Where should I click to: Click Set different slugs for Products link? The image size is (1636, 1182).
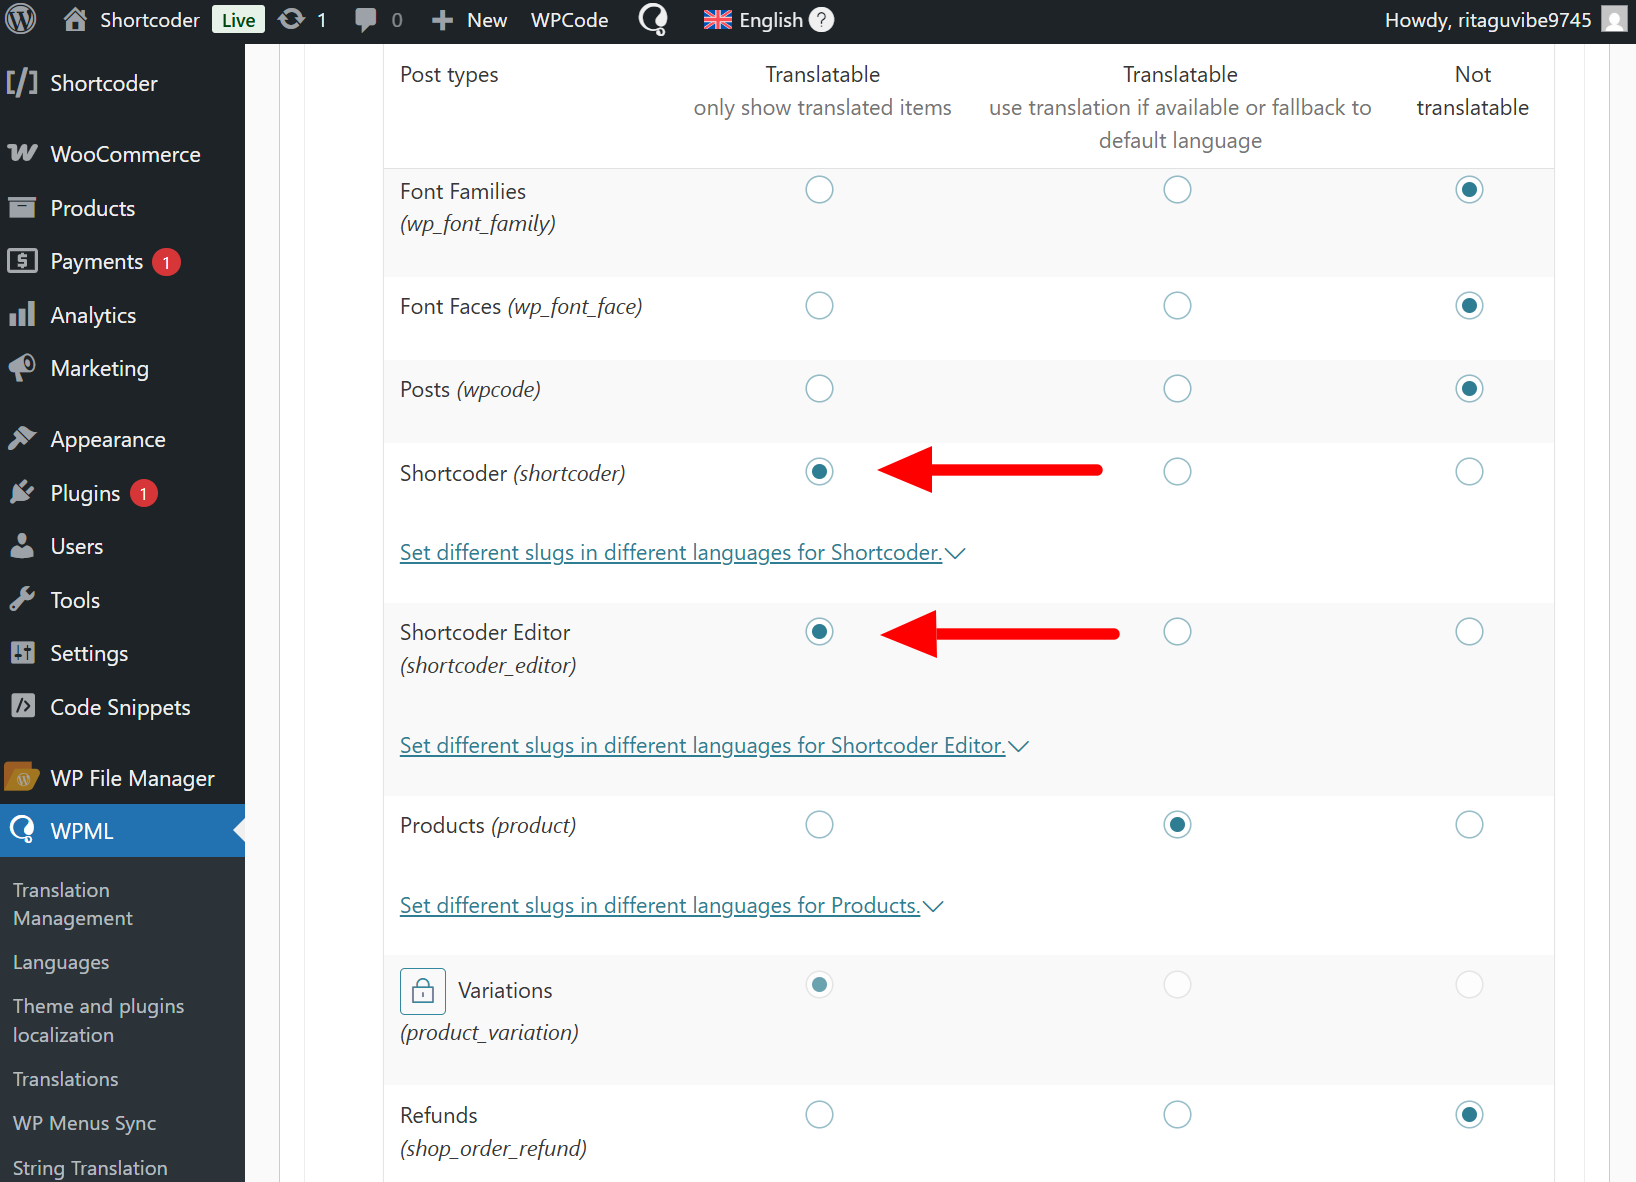660,905
